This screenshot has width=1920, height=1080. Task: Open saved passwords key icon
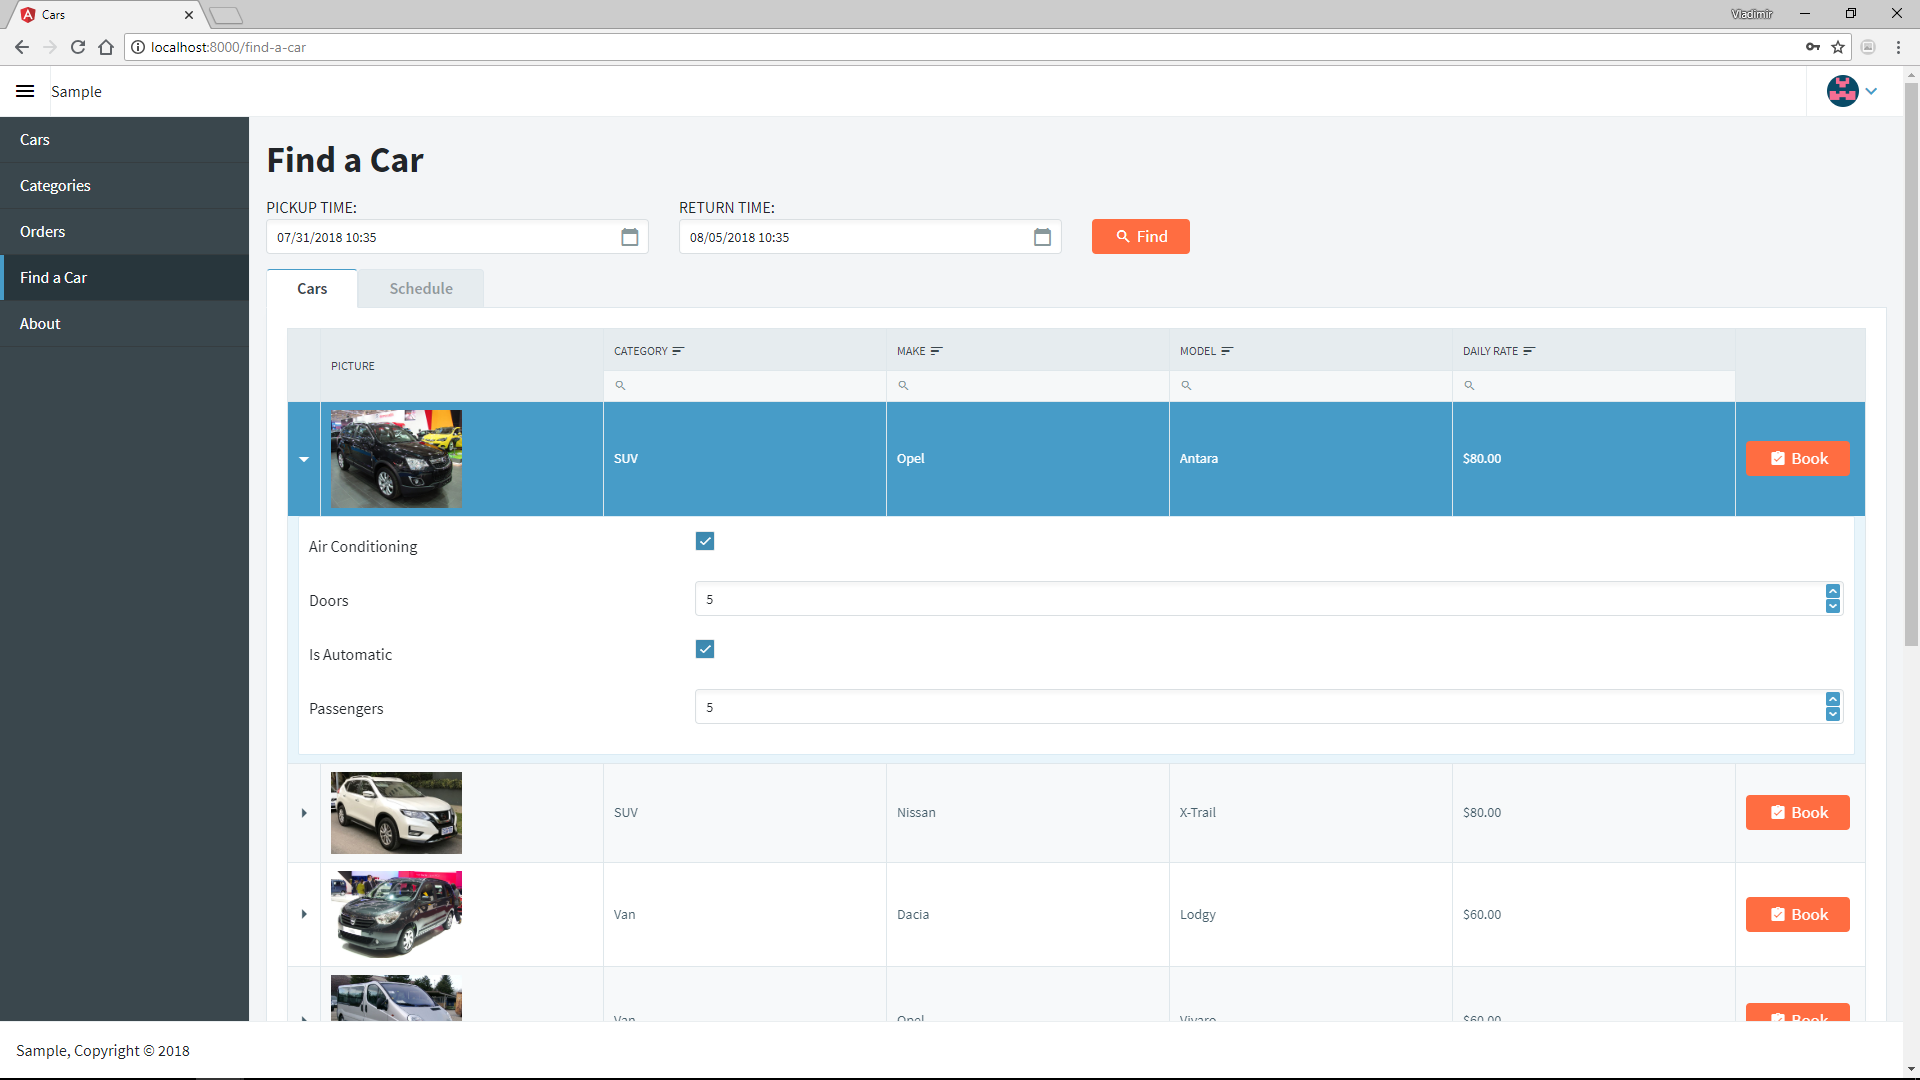coord(1813,47)
